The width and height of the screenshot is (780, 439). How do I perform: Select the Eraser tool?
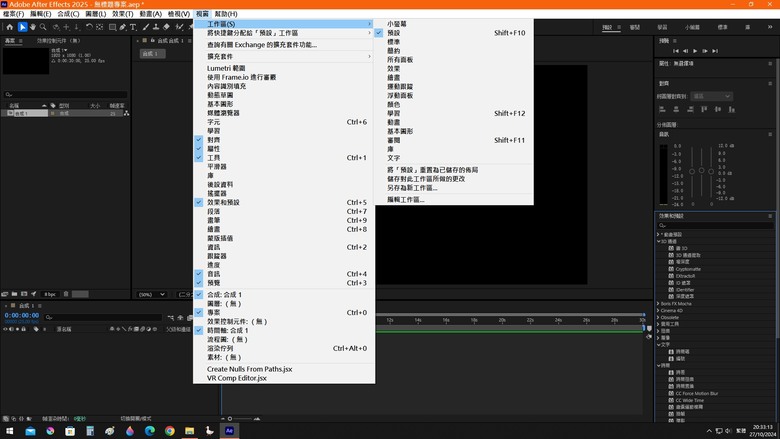tap(167, 27)
